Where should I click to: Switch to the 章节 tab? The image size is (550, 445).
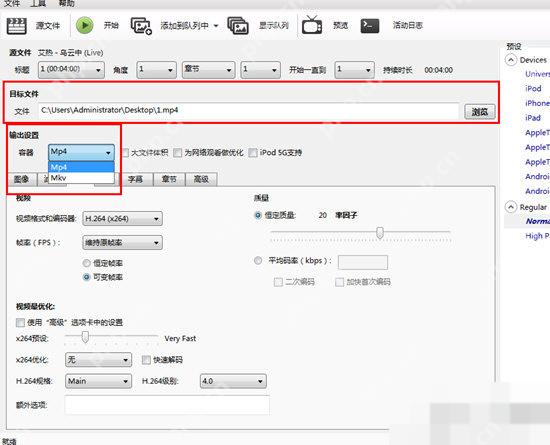tap(169, 179)
